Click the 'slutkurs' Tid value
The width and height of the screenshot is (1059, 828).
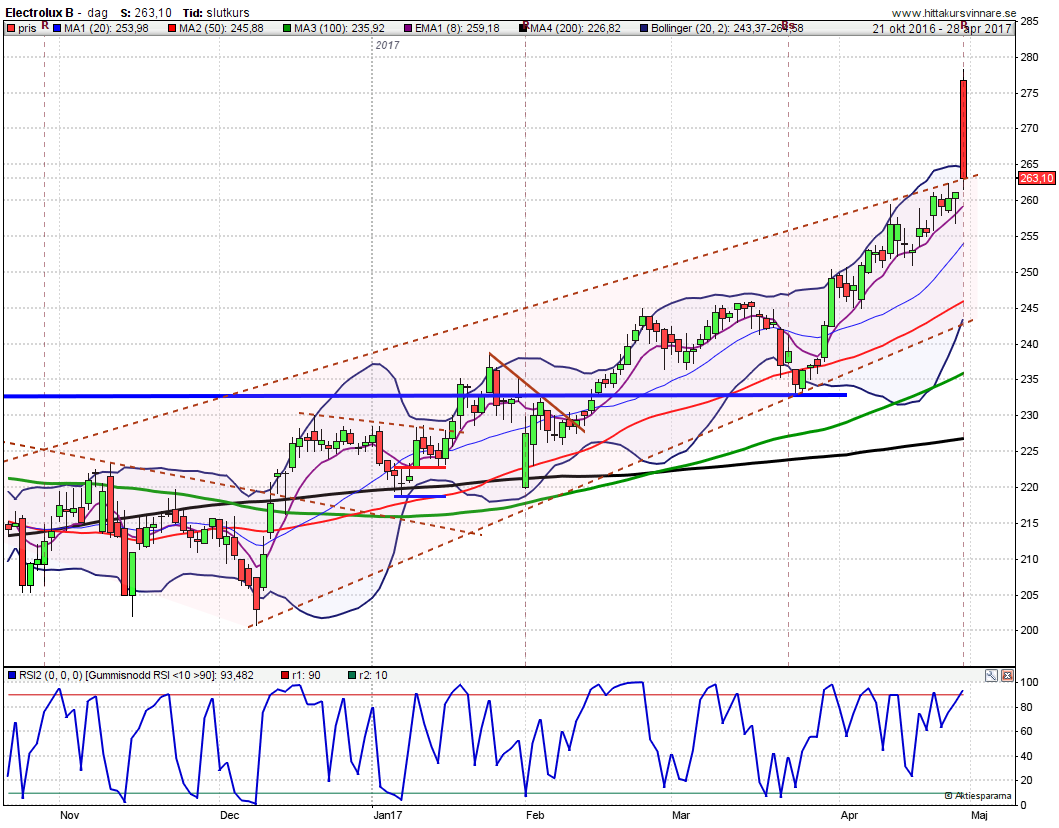pyautogui.click(x=227, y=13)
